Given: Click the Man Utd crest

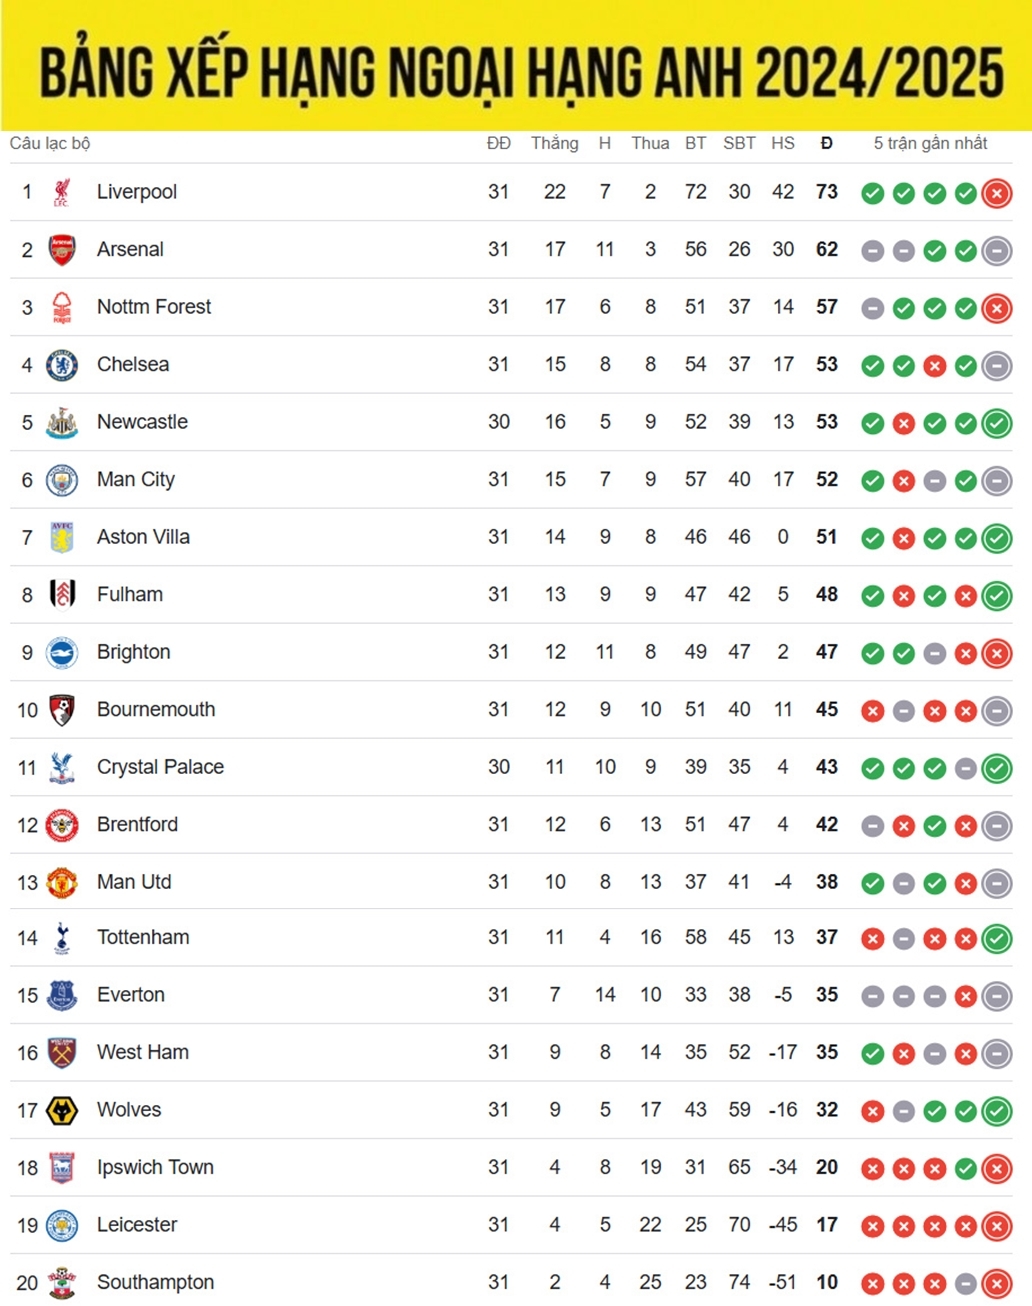Looking at the screenshot, I should pos(62,882).
